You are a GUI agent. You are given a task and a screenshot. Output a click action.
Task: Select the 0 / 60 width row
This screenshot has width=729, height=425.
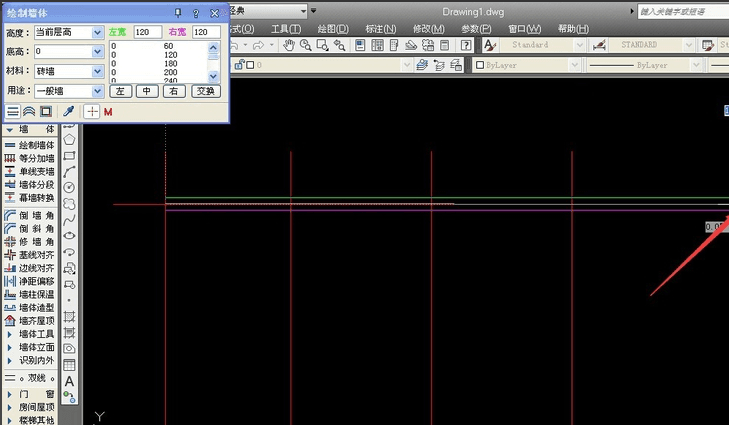coord(158,46)
